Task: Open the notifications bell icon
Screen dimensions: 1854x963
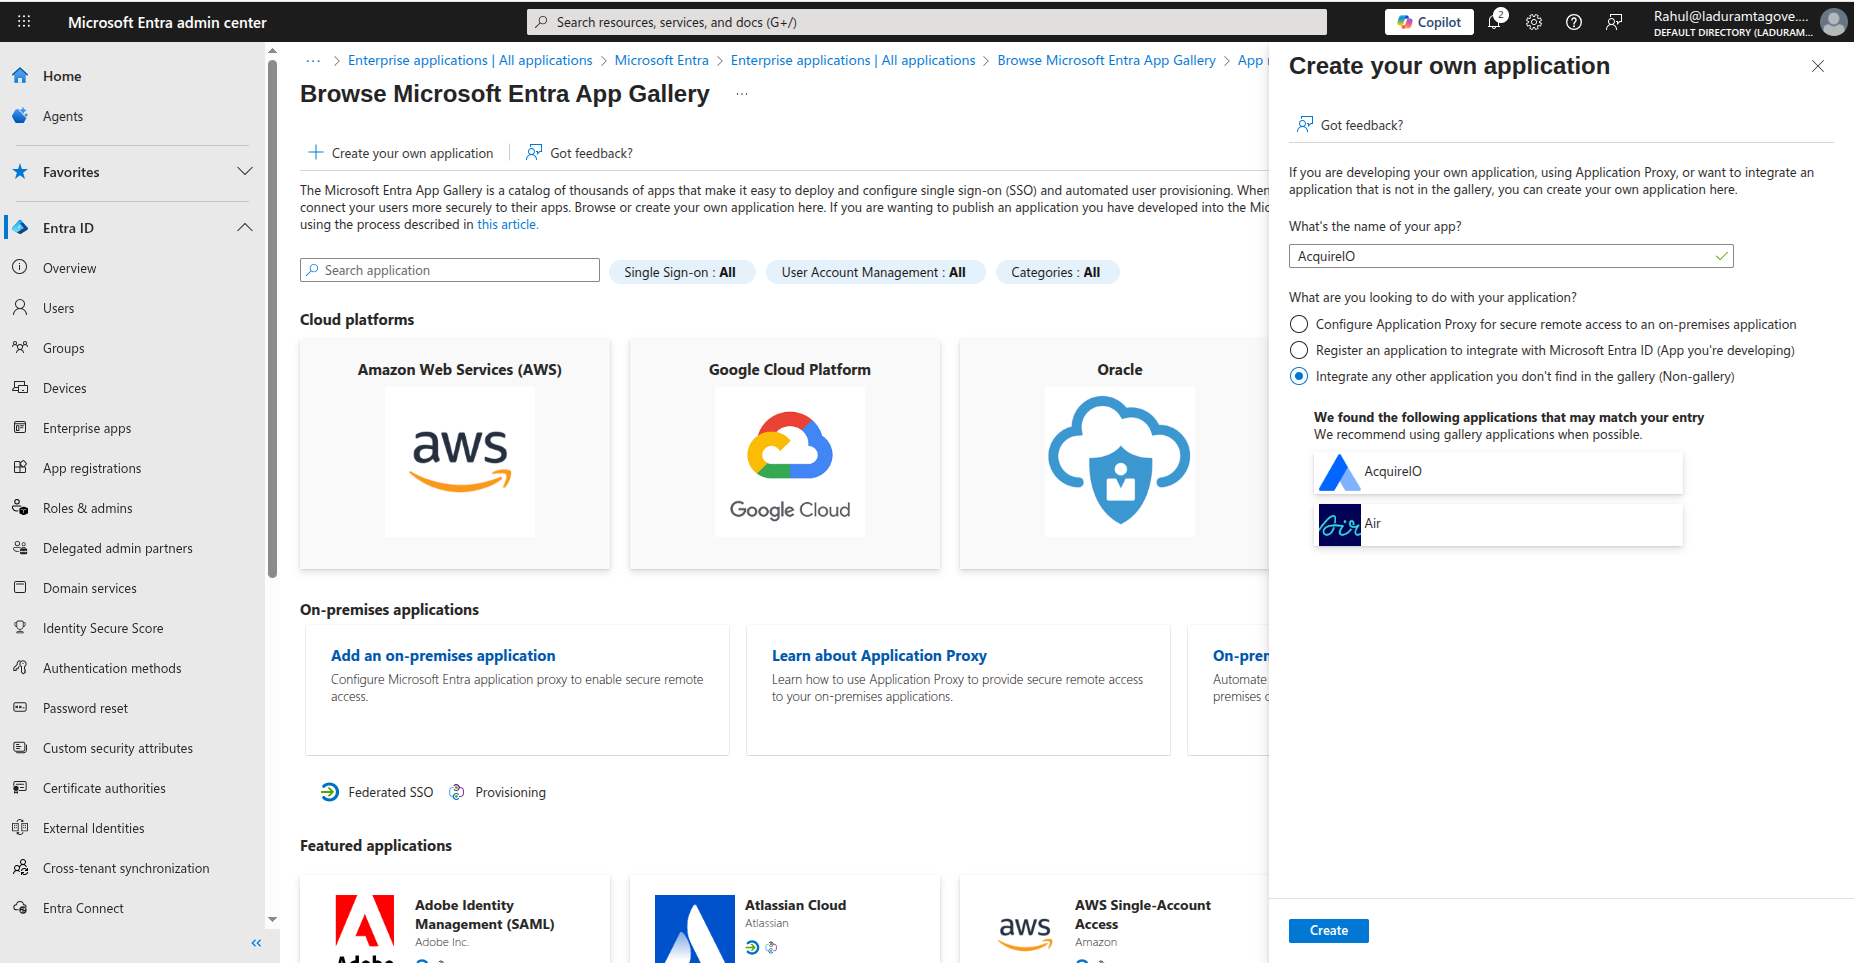Action: (1494, 22)
